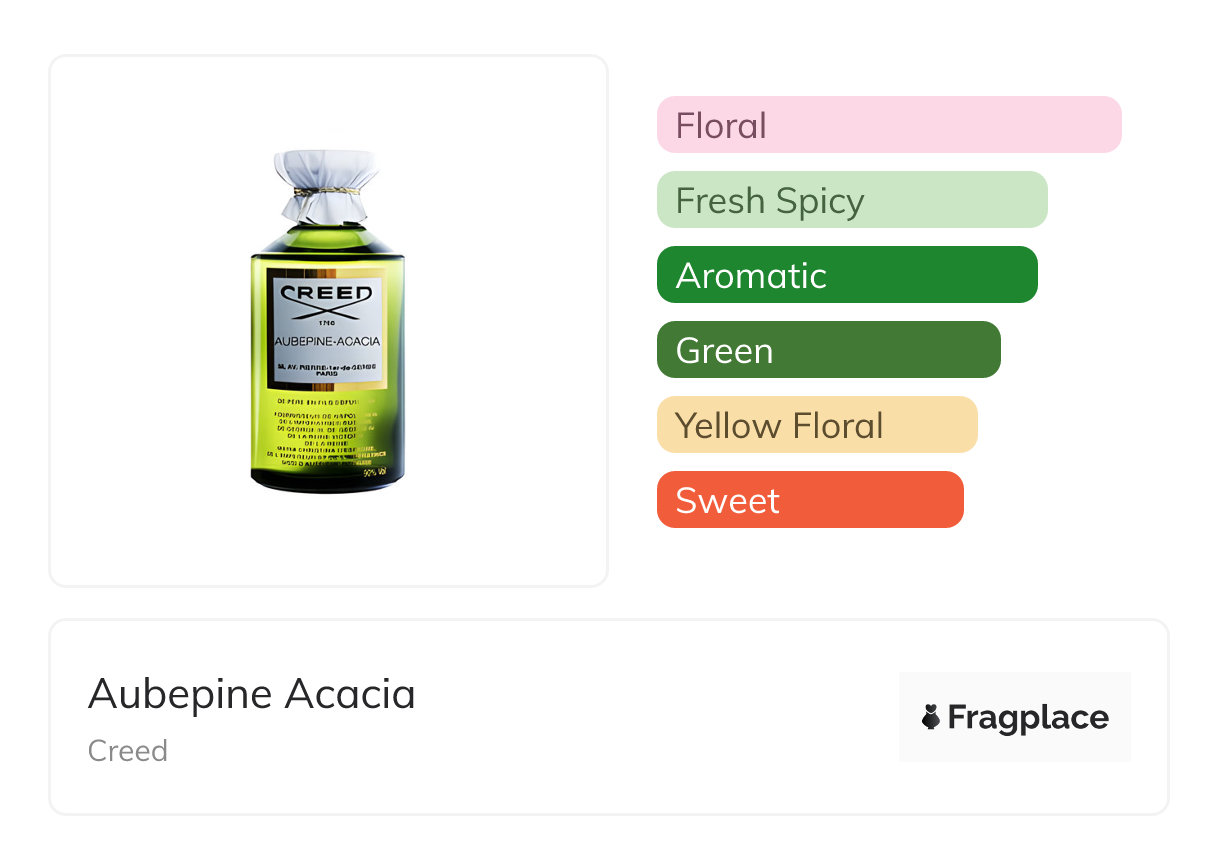Open the Fragplace wordmark text

[1027, 717]
